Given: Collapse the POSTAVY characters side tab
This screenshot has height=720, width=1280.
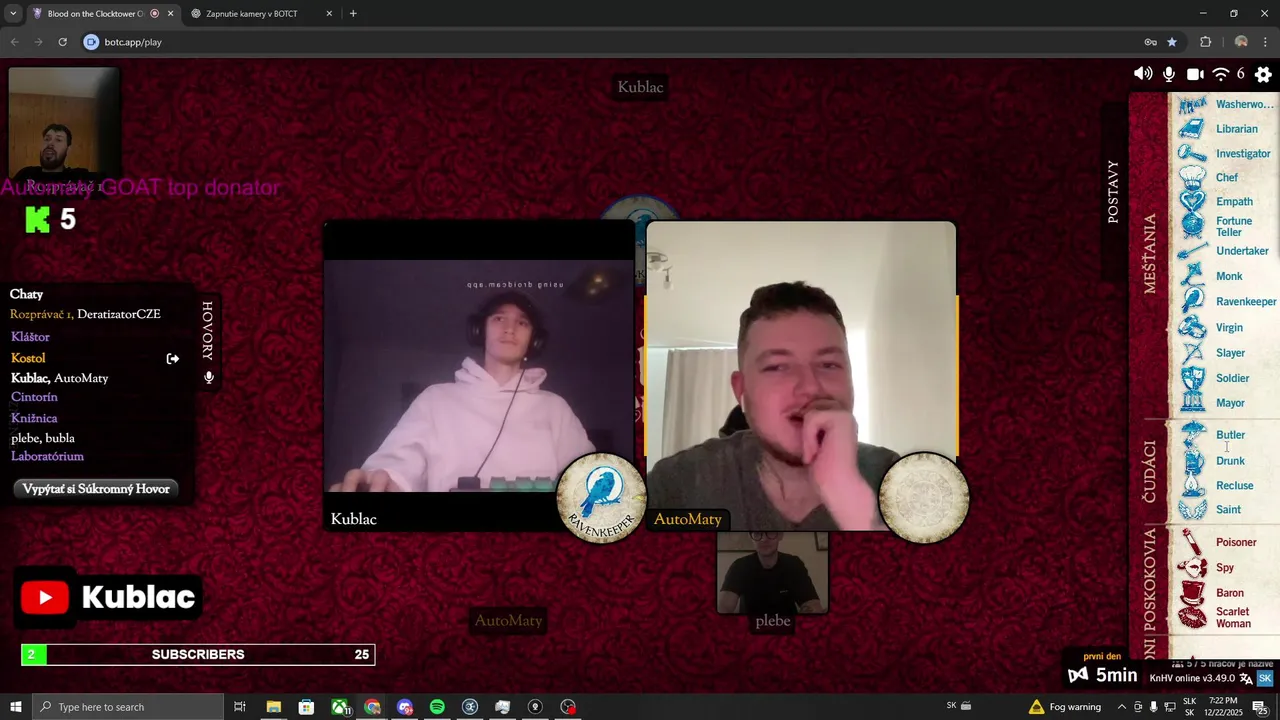Looking at the screenshot, I should [x=1113, y=191].
